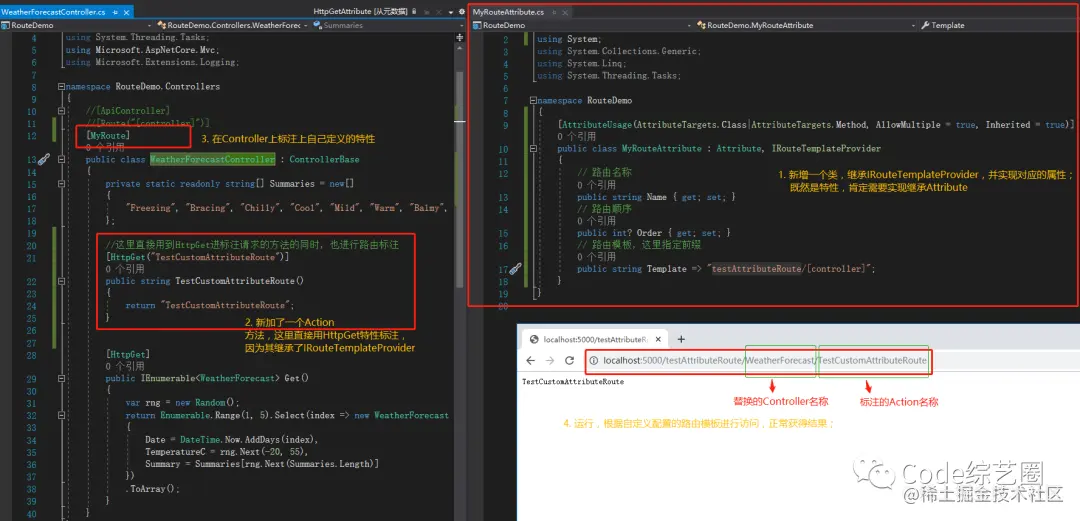Viewport: 1080px width, 521px height.
Task: Click the '0 个引用' CodeLens above WeatherForecastController
Action: (x=105, y=147)
